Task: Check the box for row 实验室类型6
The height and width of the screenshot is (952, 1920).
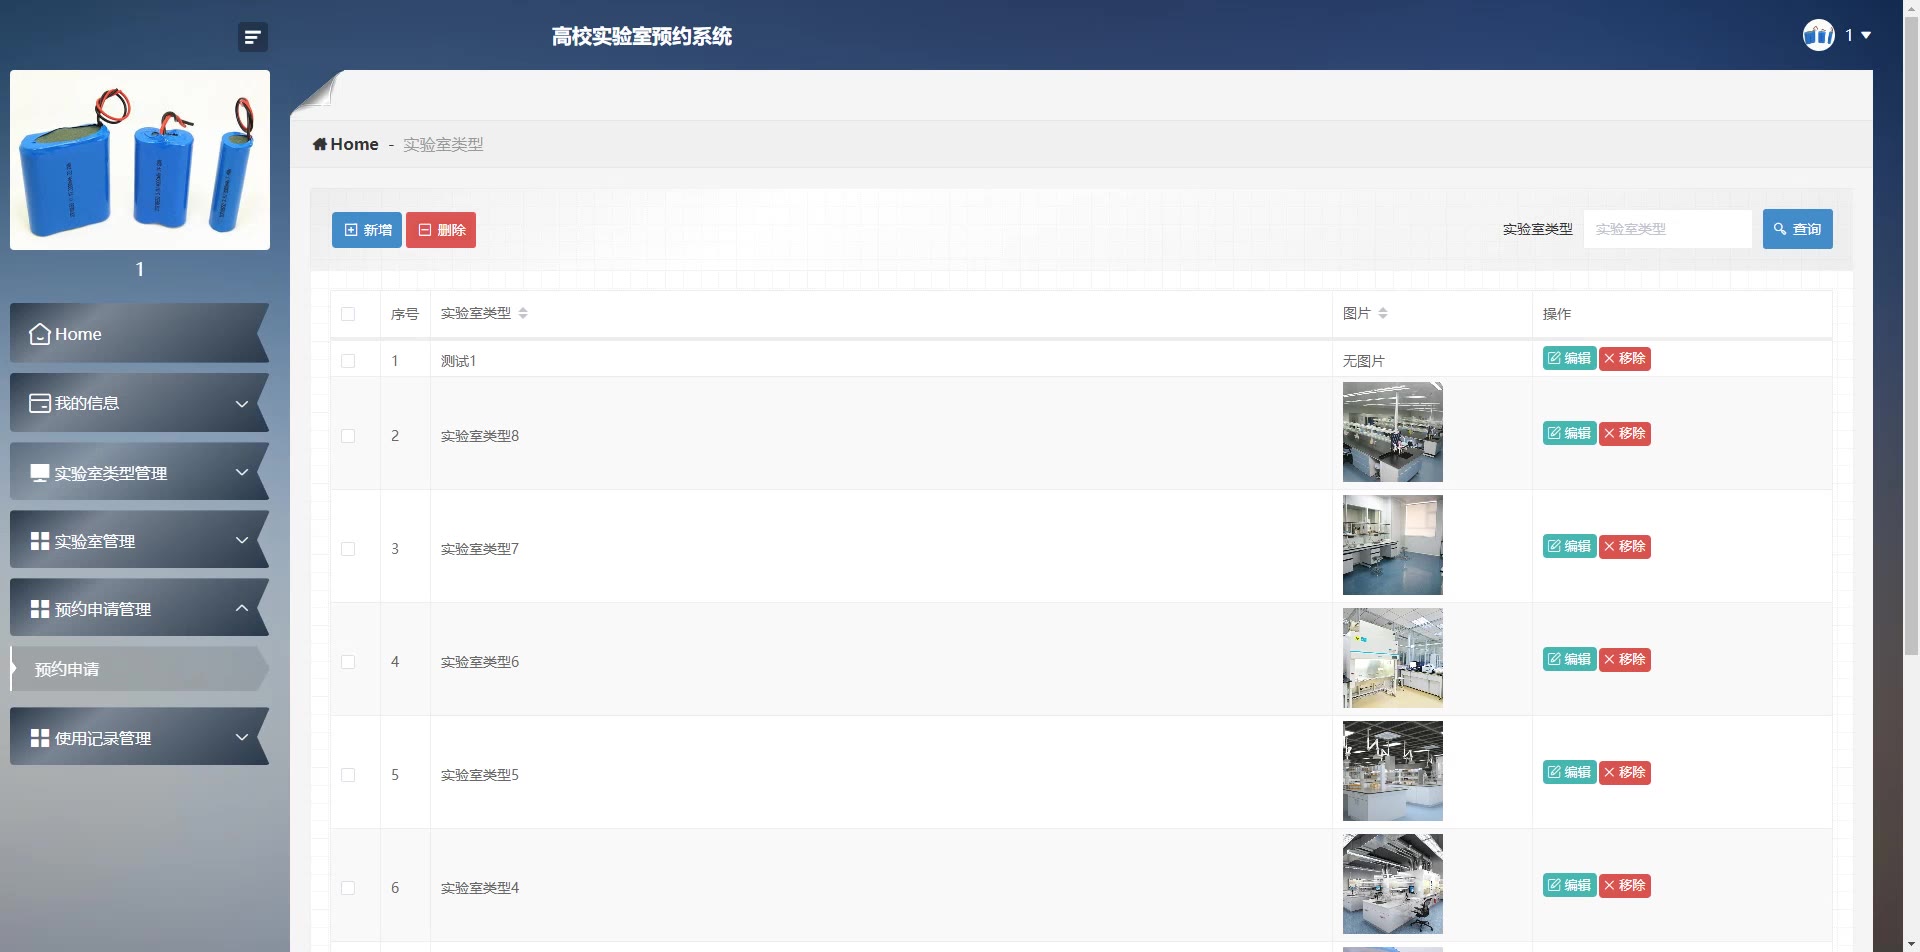Action: point(348,662)
